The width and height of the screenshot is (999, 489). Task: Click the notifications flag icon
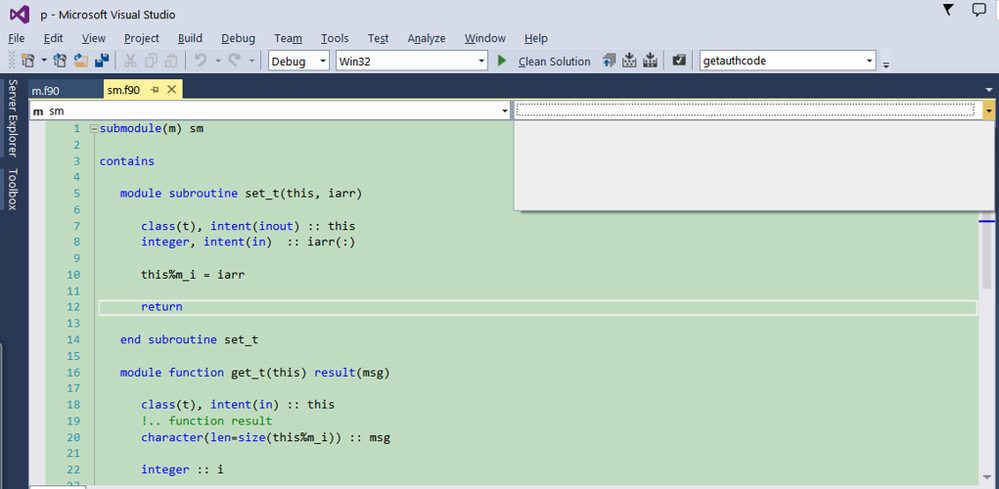coord(949,9)
